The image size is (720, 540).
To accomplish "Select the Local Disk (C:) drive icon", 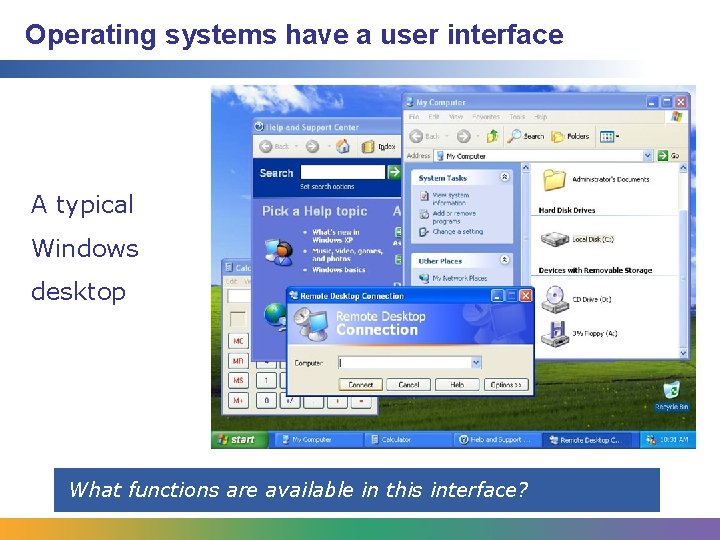I will [x=555, y=239].
